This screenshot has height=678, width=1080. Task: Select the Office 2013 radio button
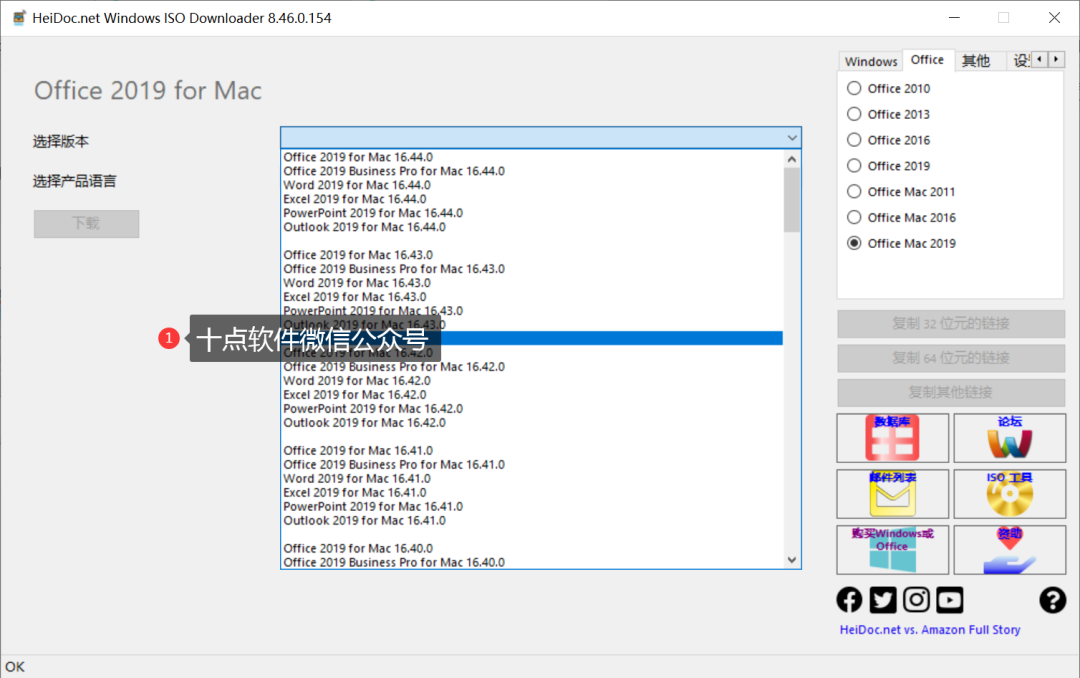pos(854,114)
